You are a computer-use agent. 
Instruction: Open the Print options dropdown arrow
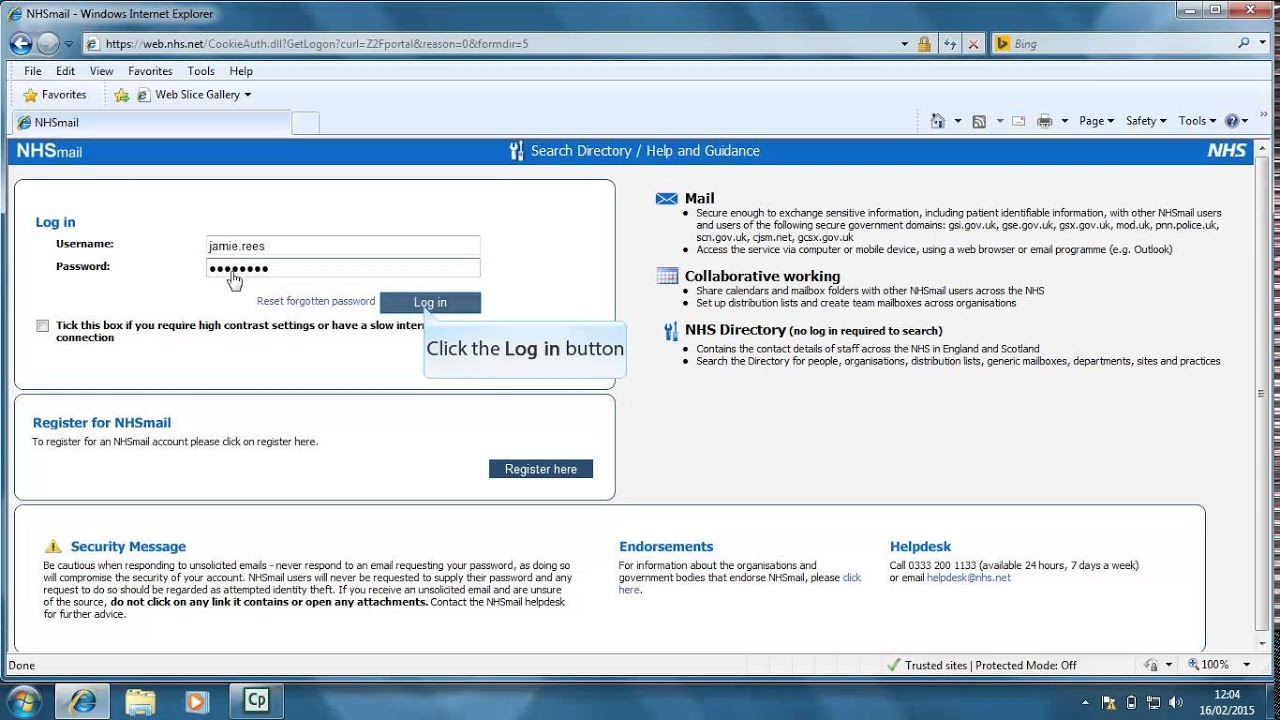[1064, 121]
